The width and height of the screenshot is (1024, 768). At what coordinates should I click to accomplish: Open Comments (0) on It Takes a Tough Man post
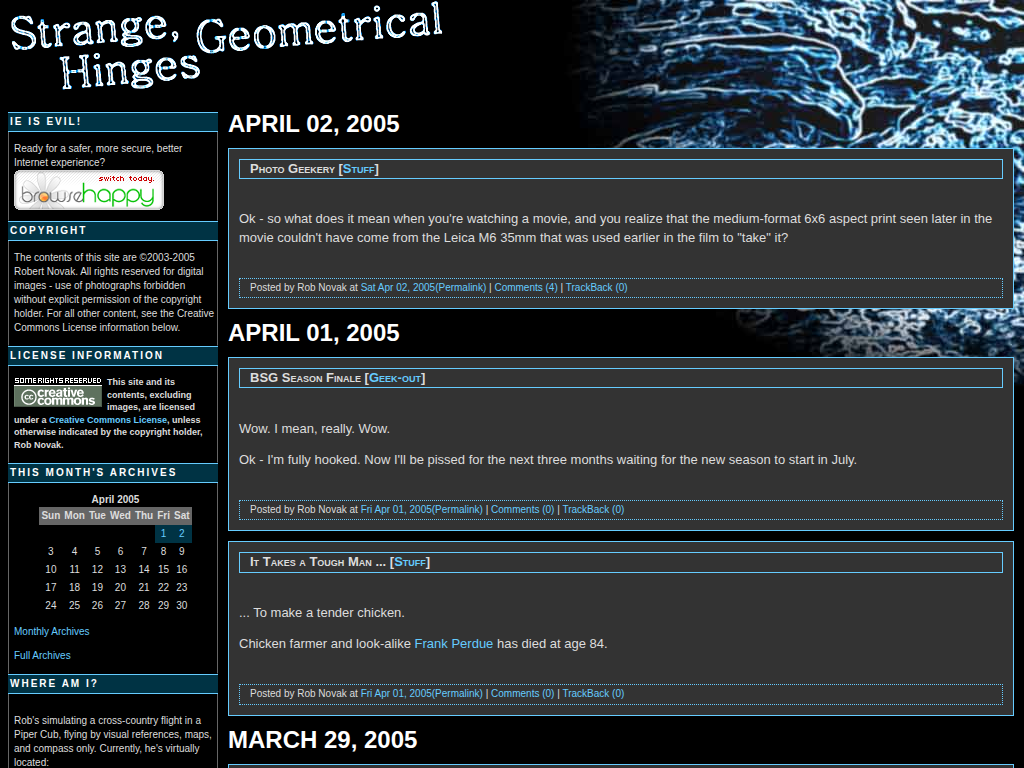(522, 694)
